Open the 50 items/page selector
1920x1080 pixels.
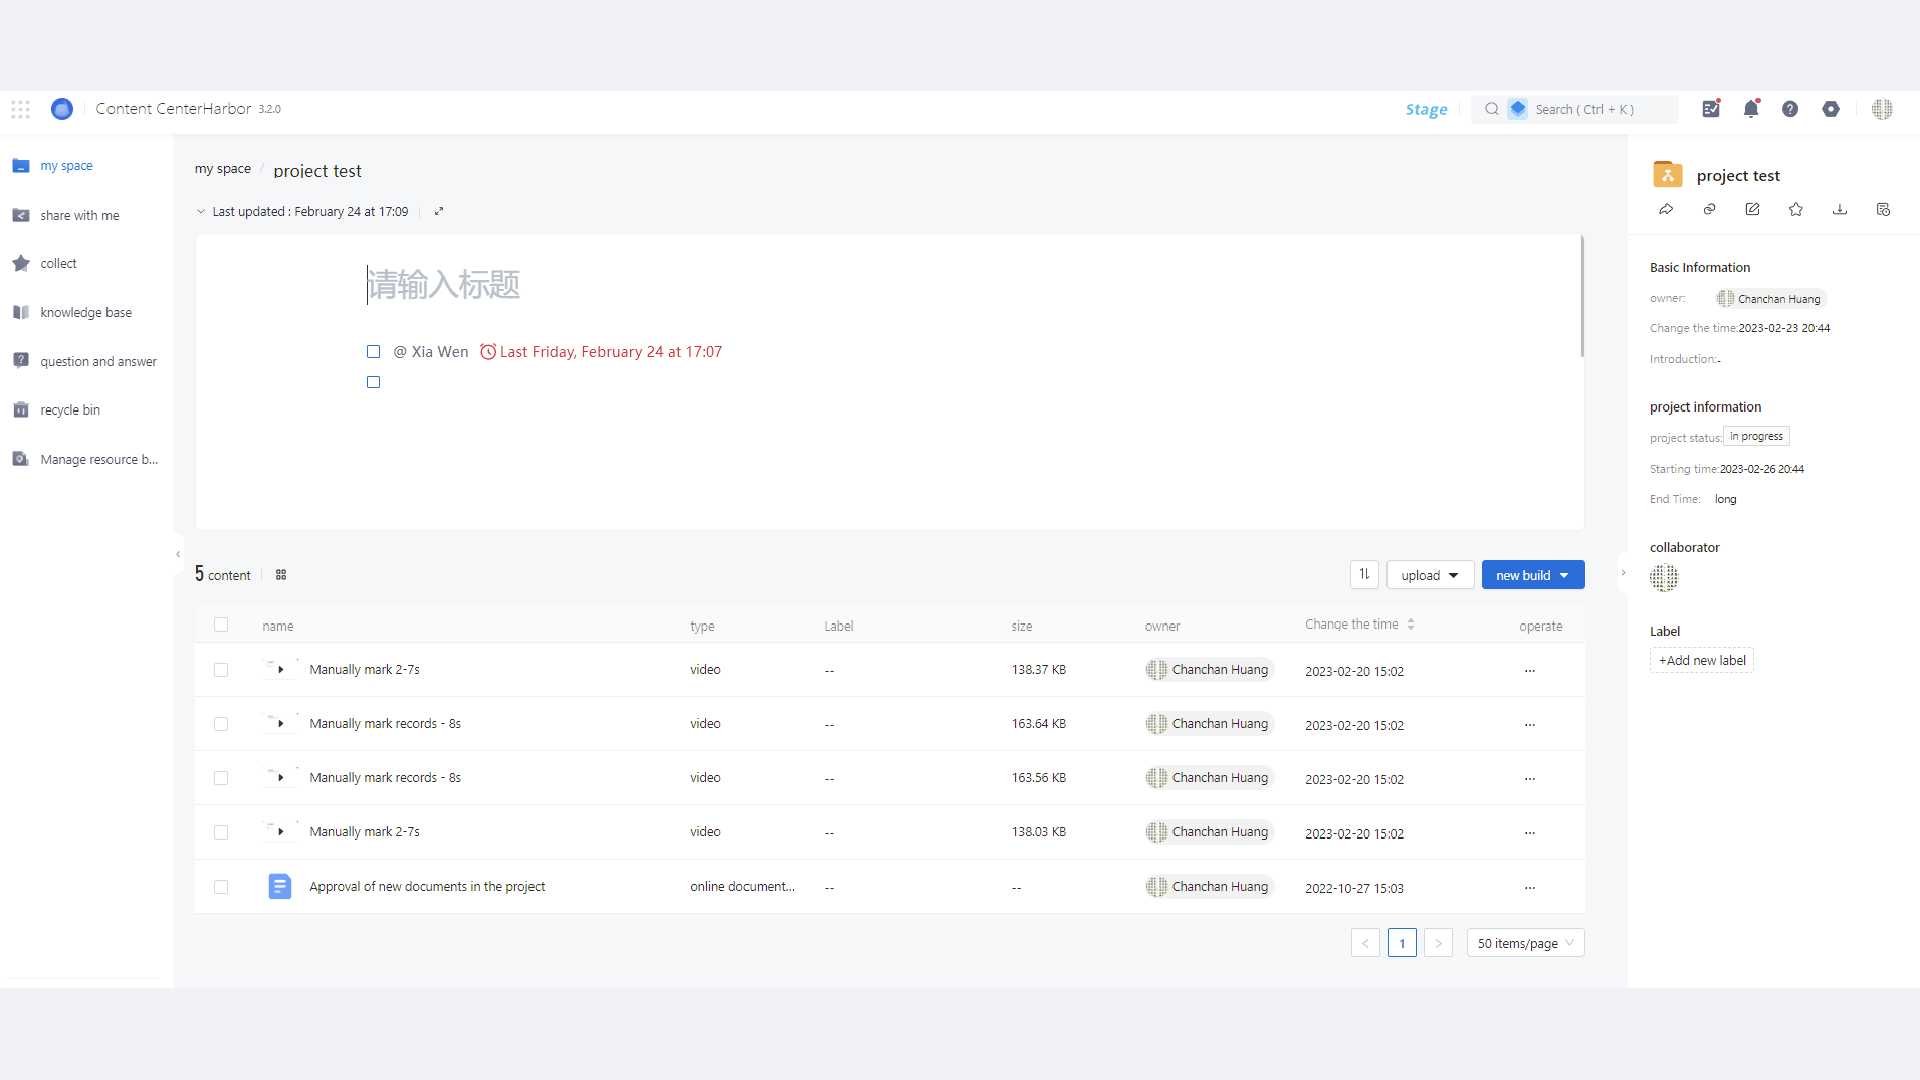1525,943
